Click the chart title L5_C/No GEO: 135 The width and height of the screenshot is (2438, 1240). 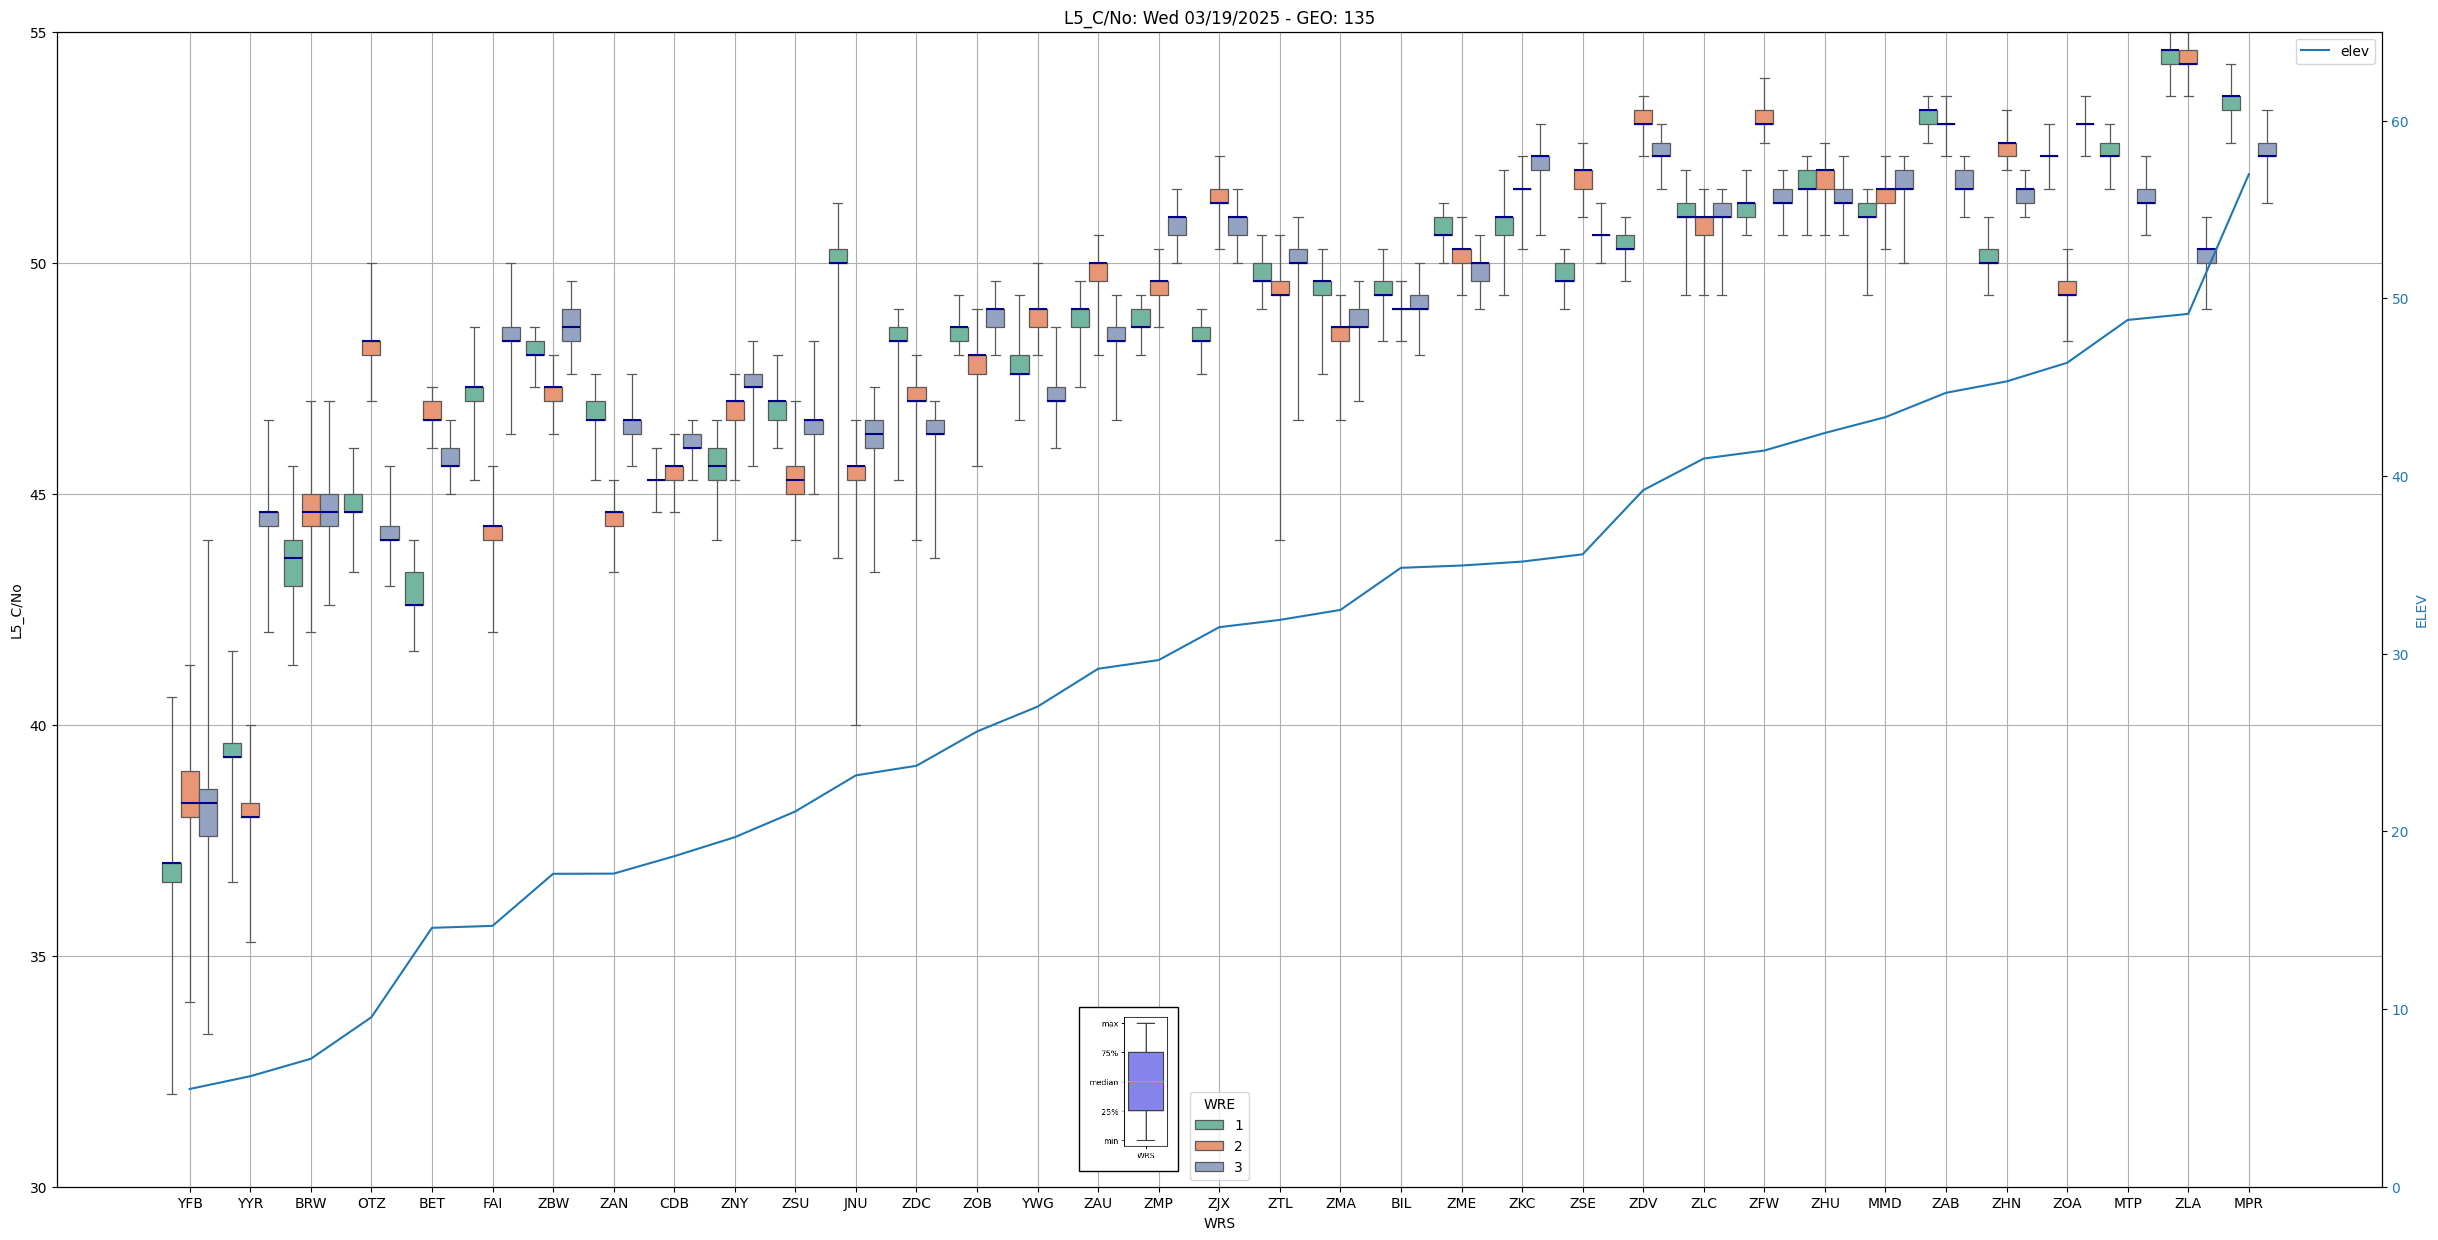tap(1218, 18)
